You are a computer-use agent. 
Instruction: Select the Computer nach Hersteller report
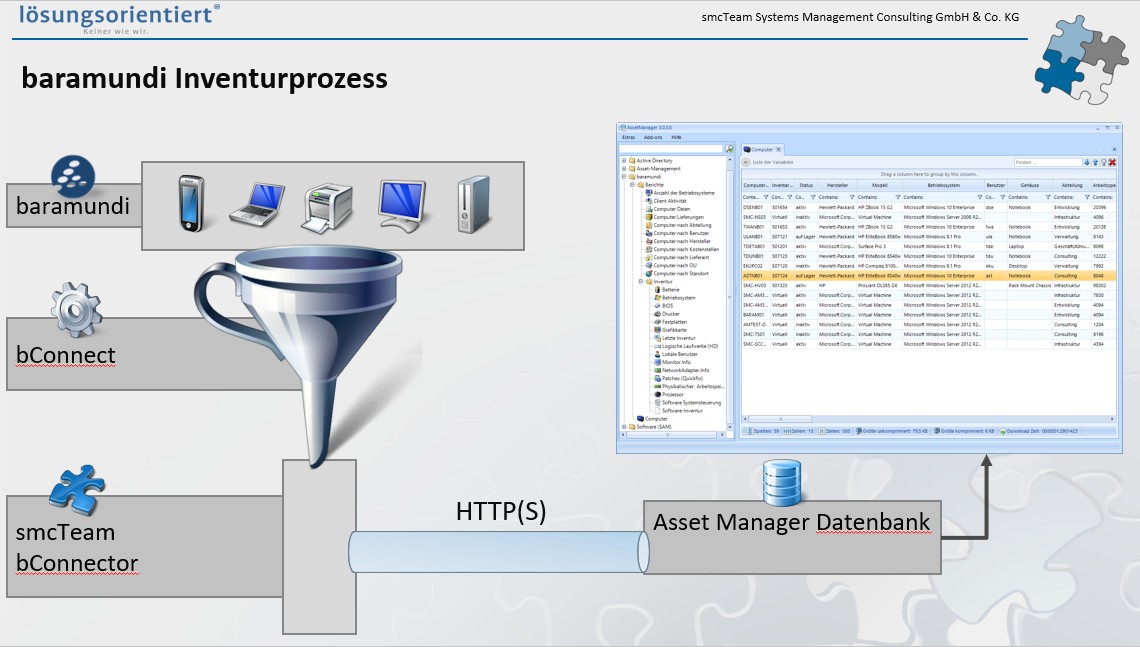[x=681, y=241]
